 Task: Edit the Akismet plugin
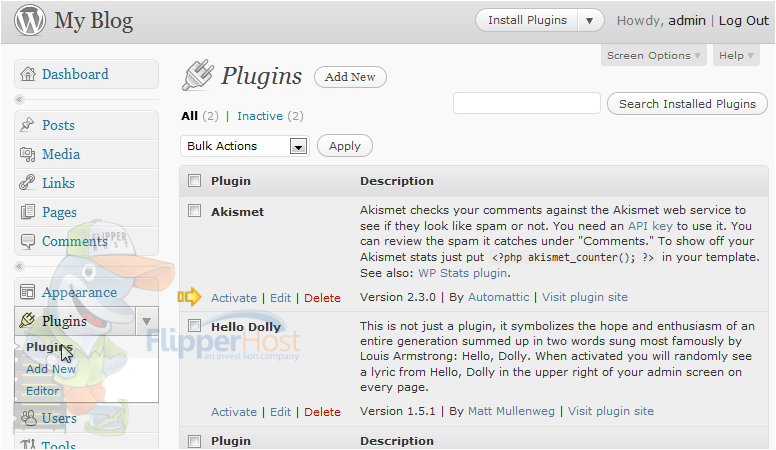[x=280, y=298]
